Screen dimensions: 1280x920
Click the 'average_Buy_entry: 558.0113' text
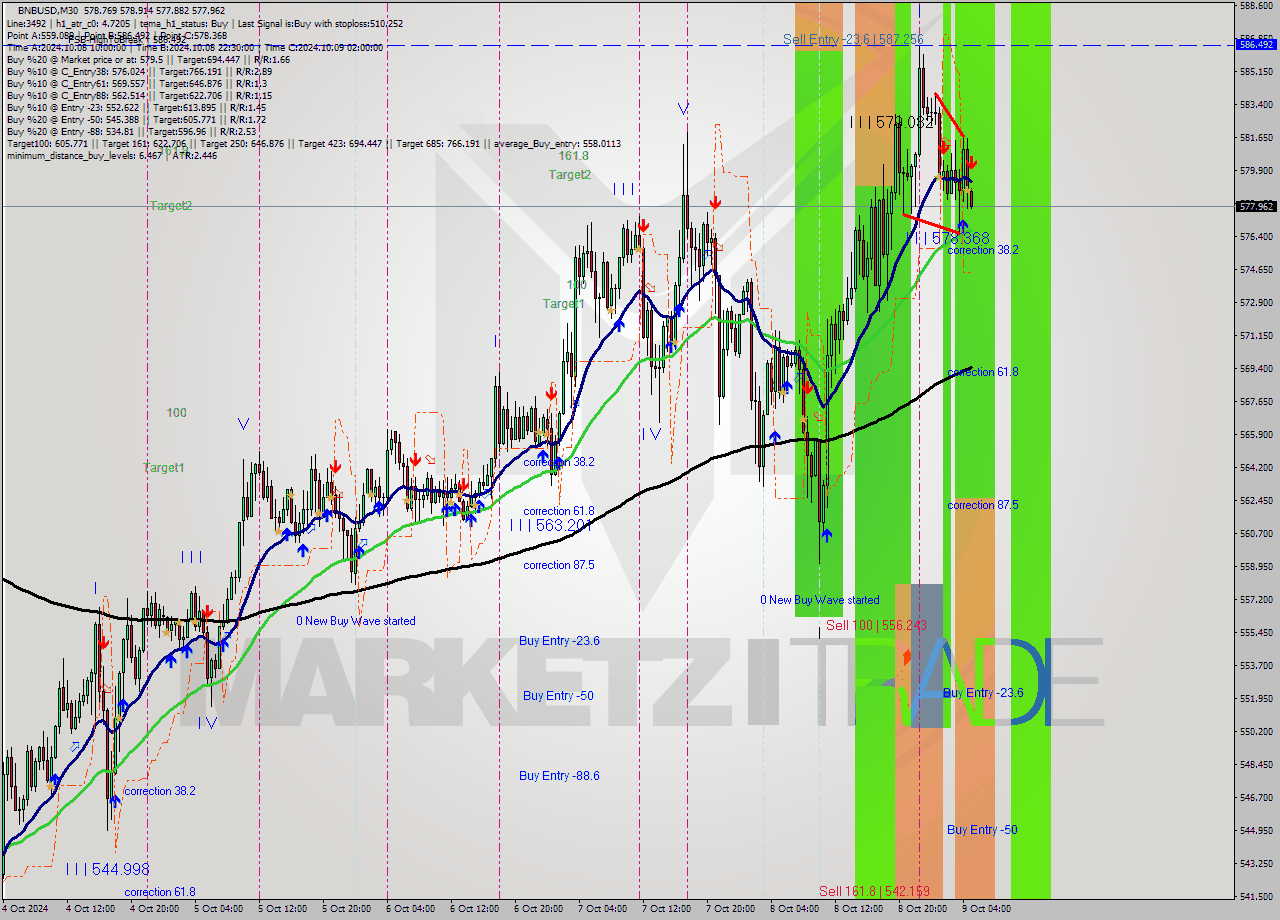tap(559, 143)
